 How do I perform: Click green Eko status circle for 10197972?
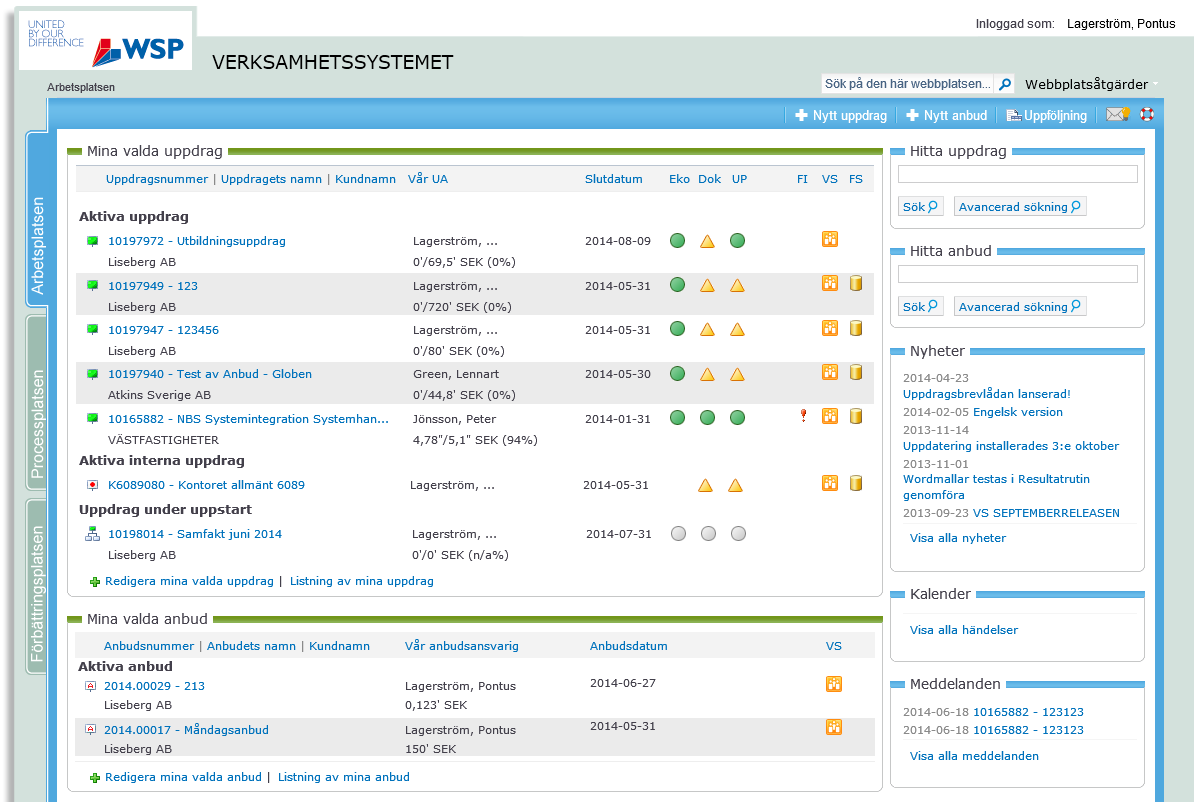(678, 241)
